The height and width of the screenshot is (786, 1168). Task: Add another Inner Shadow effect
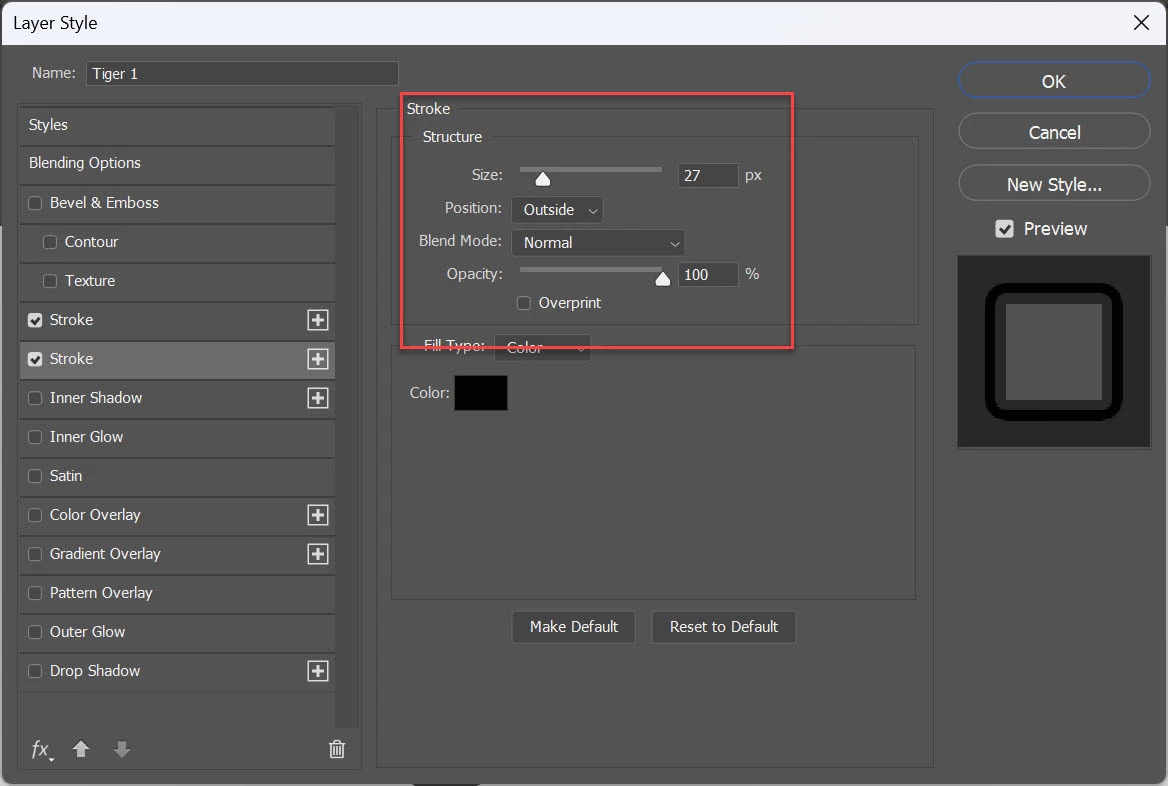[x=318, y=398]
